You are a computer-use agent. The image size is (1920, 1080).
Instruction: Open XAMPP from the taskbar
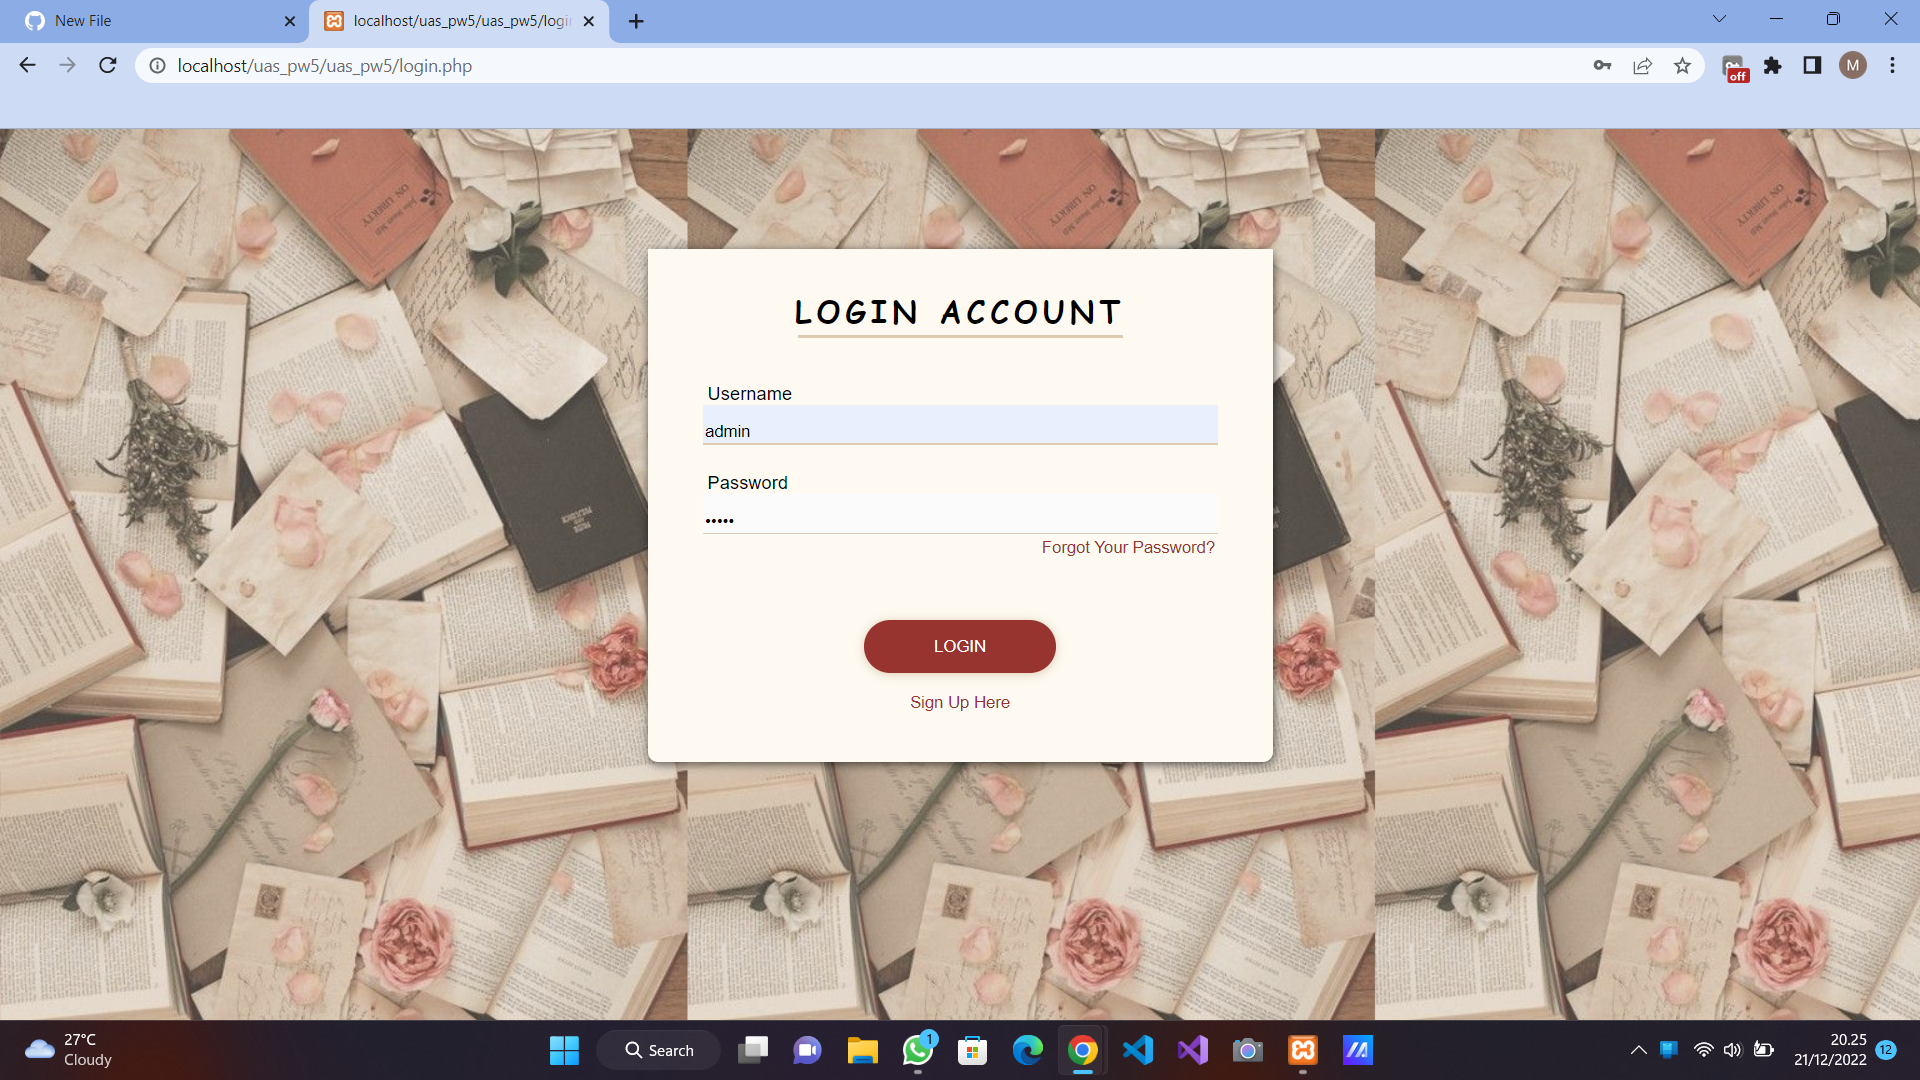pyautogui.click(x=1302, y=1050)
